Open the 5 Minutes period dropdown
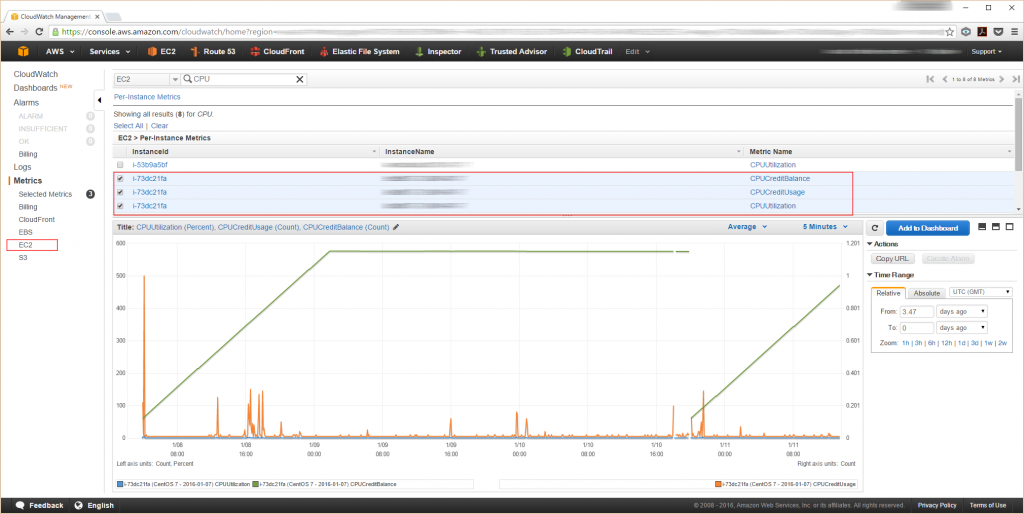This screenshot has width=1024, height=514. coord(825,227)
